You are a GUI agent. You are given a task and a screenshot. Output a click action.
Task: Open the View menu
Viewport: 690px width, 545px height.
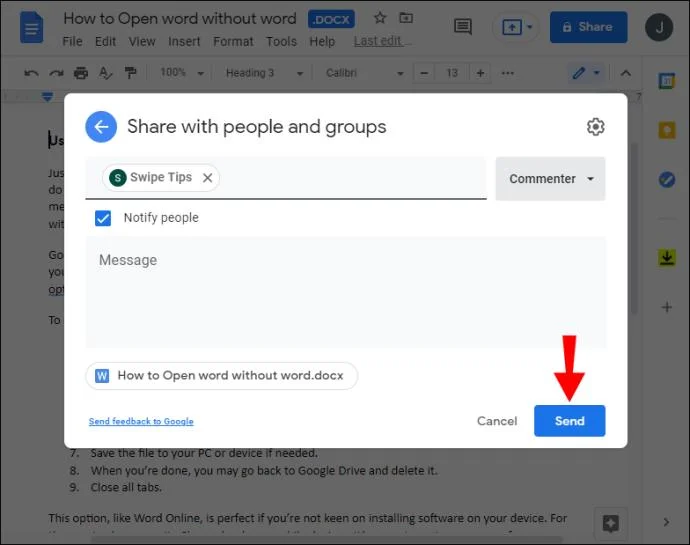142,41
